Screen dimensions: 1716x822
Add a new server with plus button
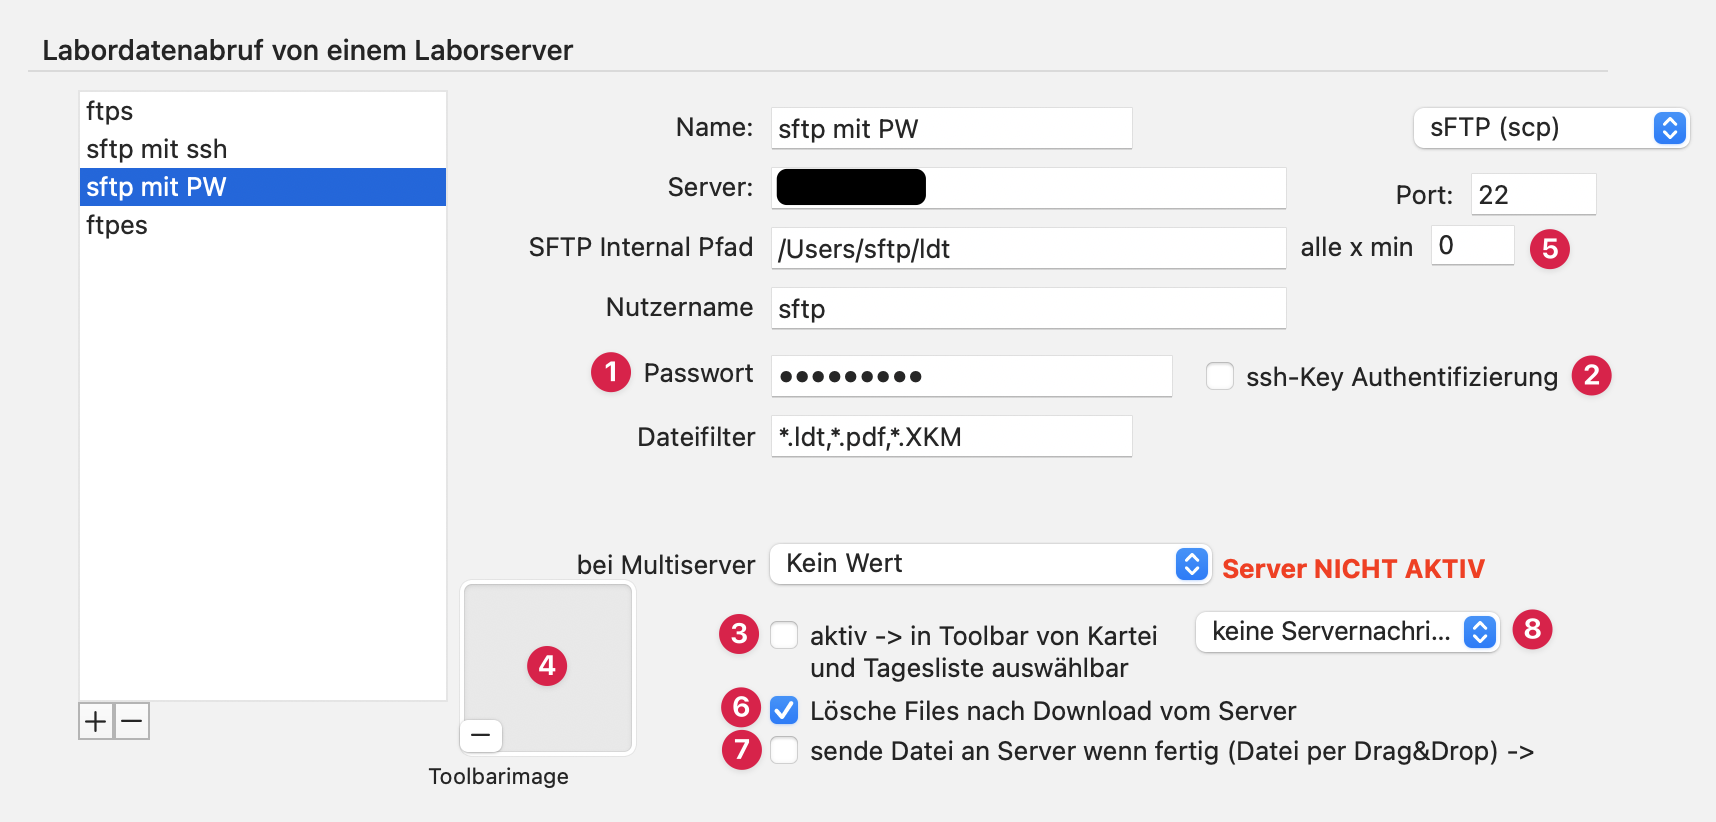click(x=96, y=721)
